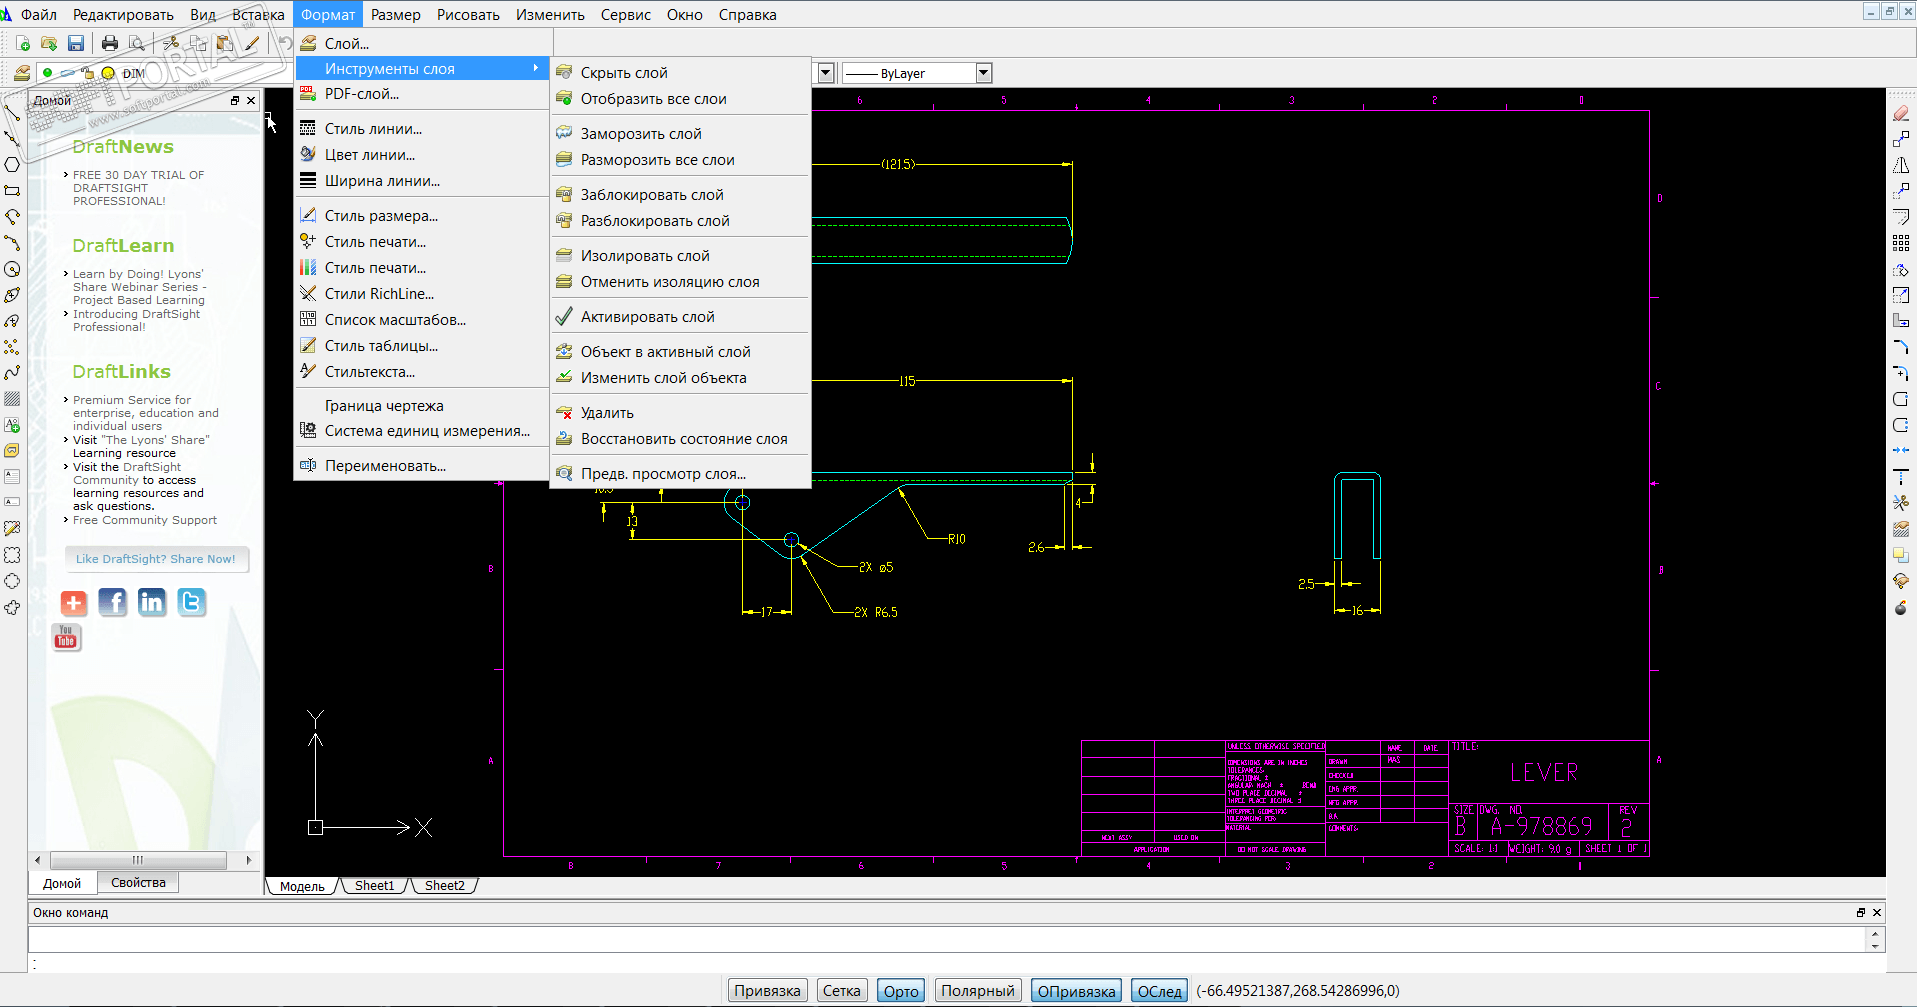This screenshot has height=1007, width=1917.
Task: Select the Eraser (Delete) tool in the right toolbar
Action: pos(1901,113)
